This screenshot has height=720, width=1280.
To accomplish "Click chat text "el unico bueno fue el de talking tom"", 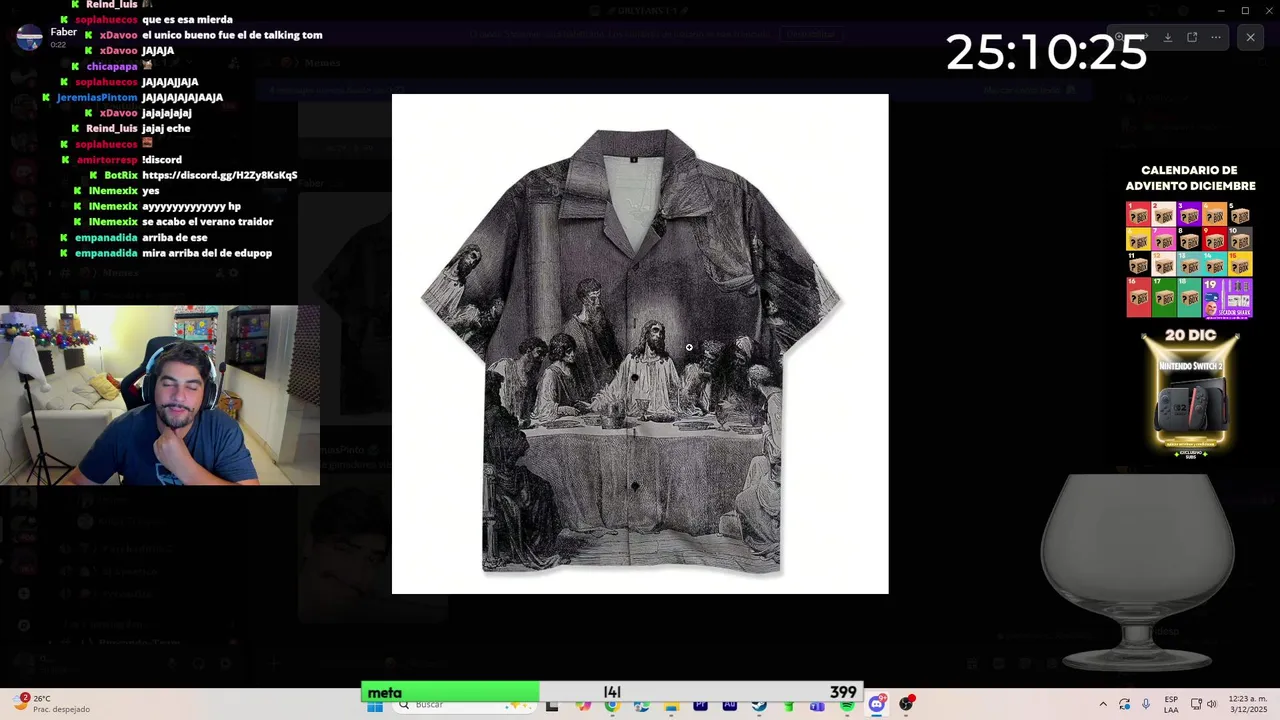I will point(232,35).
